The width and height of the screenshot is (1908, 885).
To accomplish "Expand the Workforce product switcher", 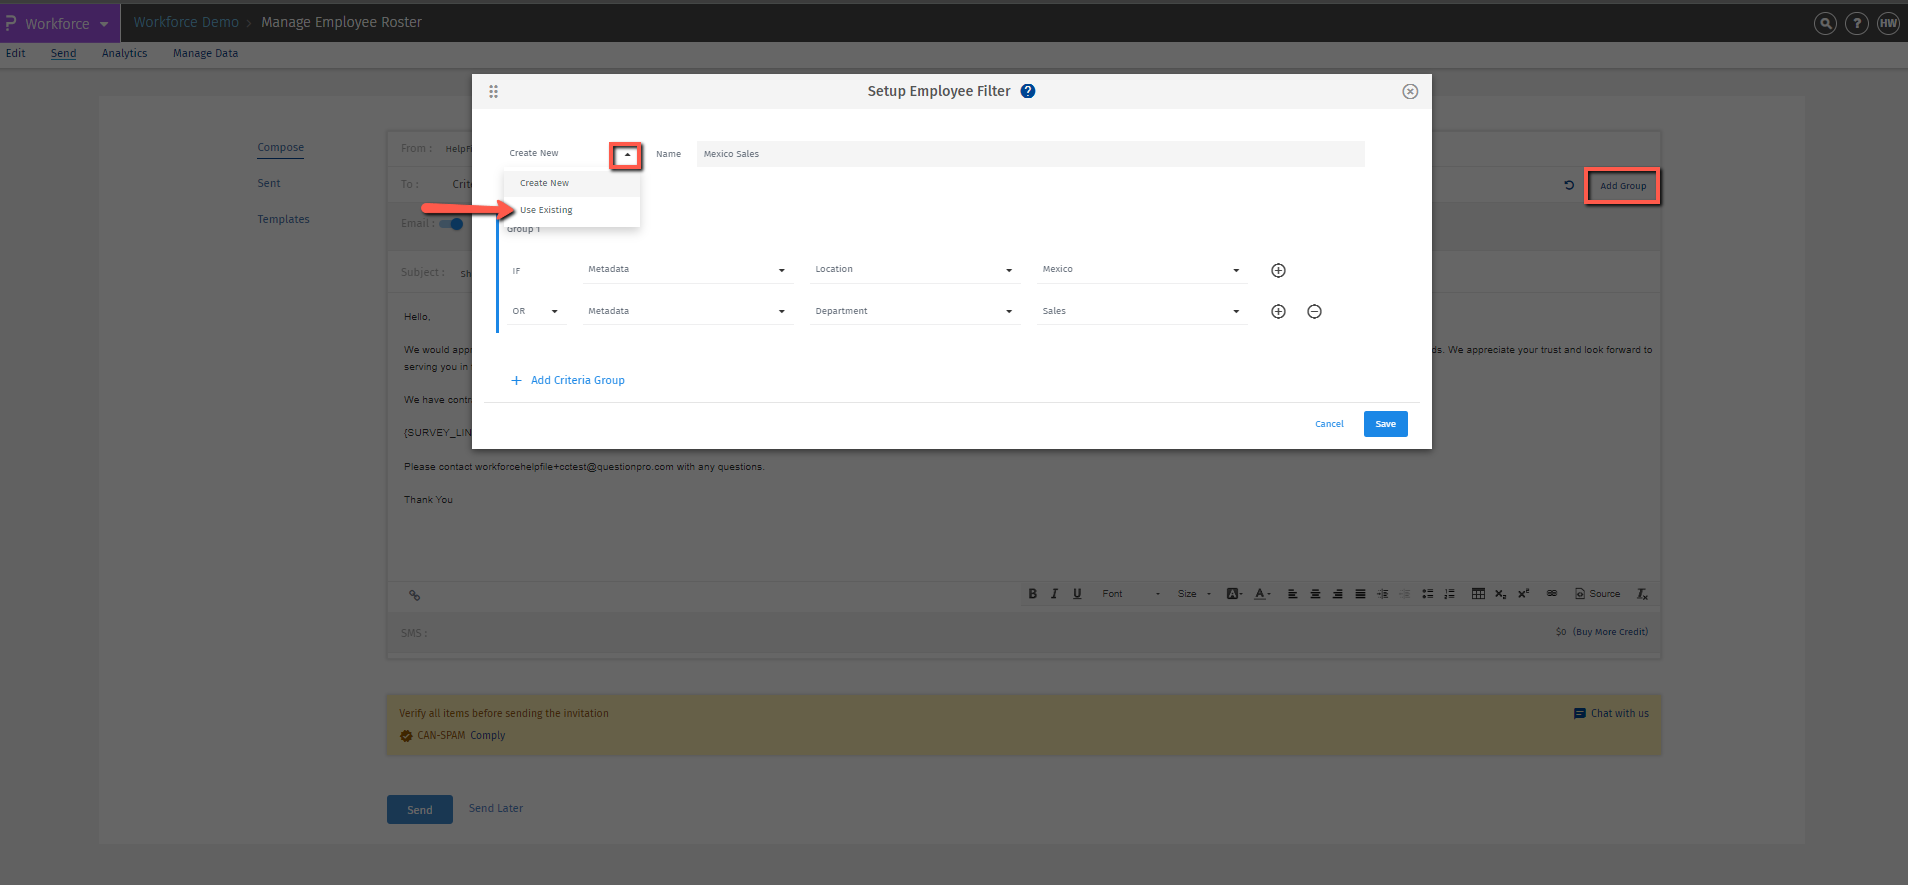I will point(60,23).
